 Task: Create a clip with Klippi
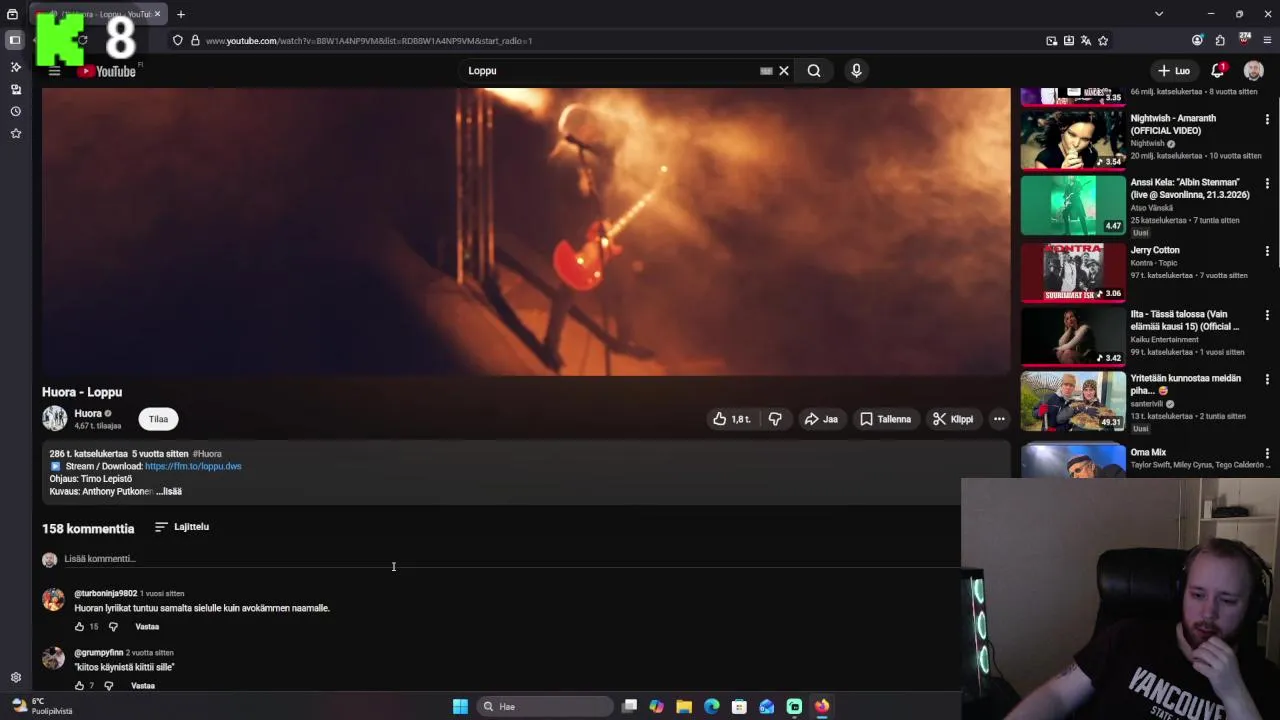(953, 419)
